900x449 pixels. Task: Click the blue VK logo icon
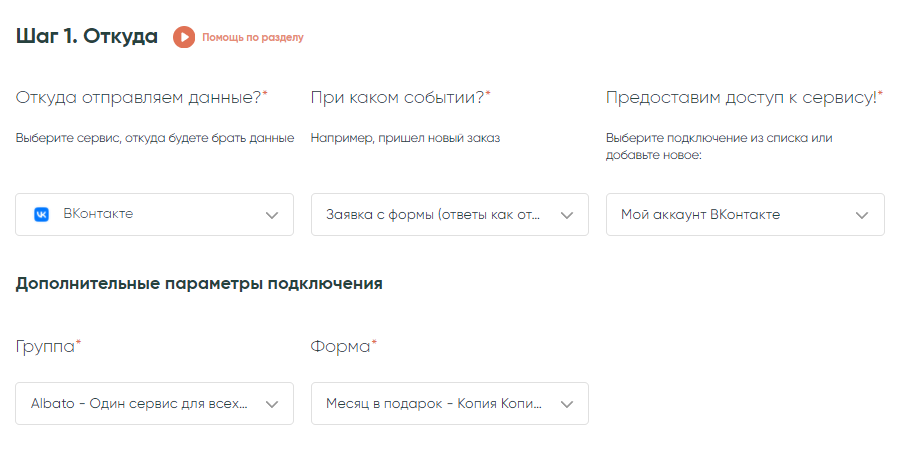point(41,215)
